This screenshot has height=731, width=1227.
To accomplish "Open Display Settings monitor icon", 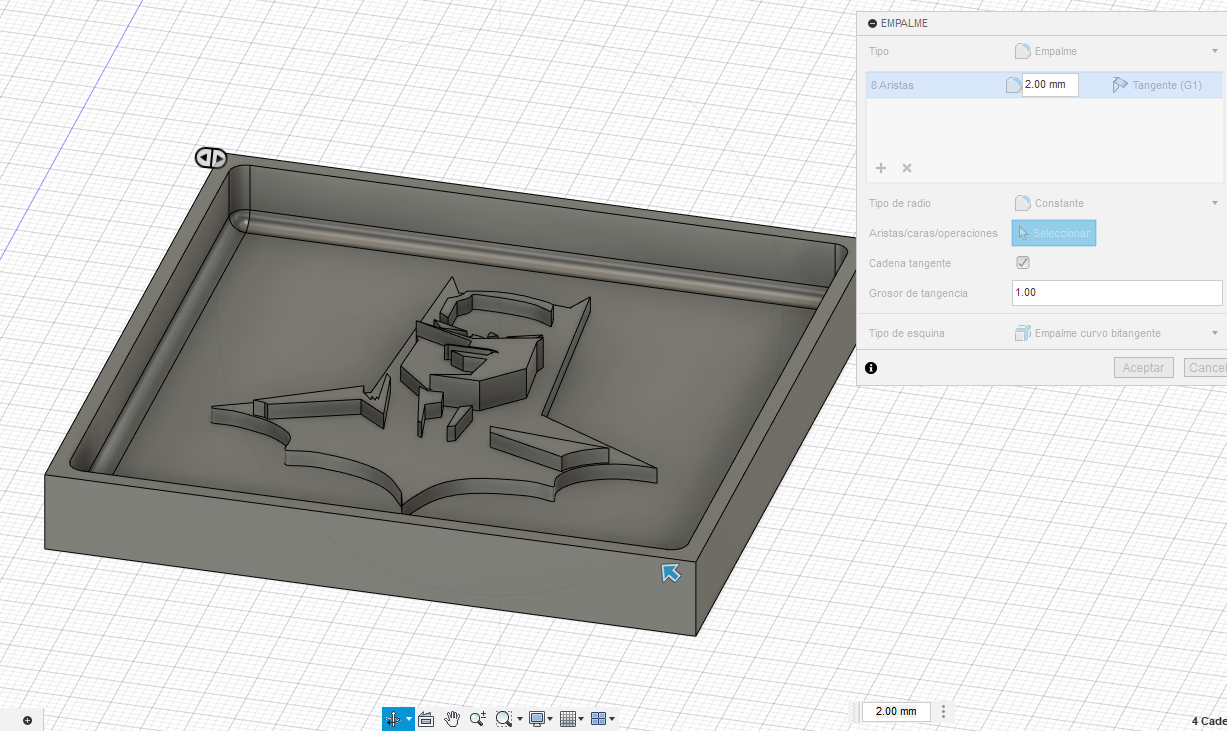I will click(x=537, y=718).
